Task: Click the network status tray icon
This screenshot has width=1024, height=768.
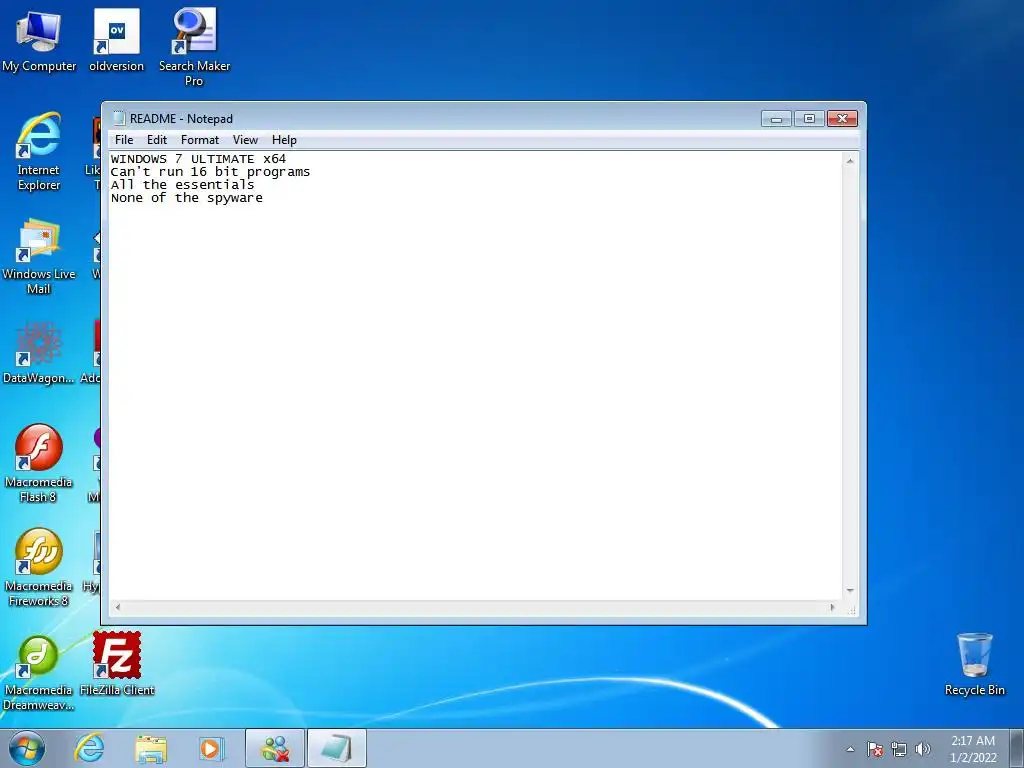Action: point(899,749)
